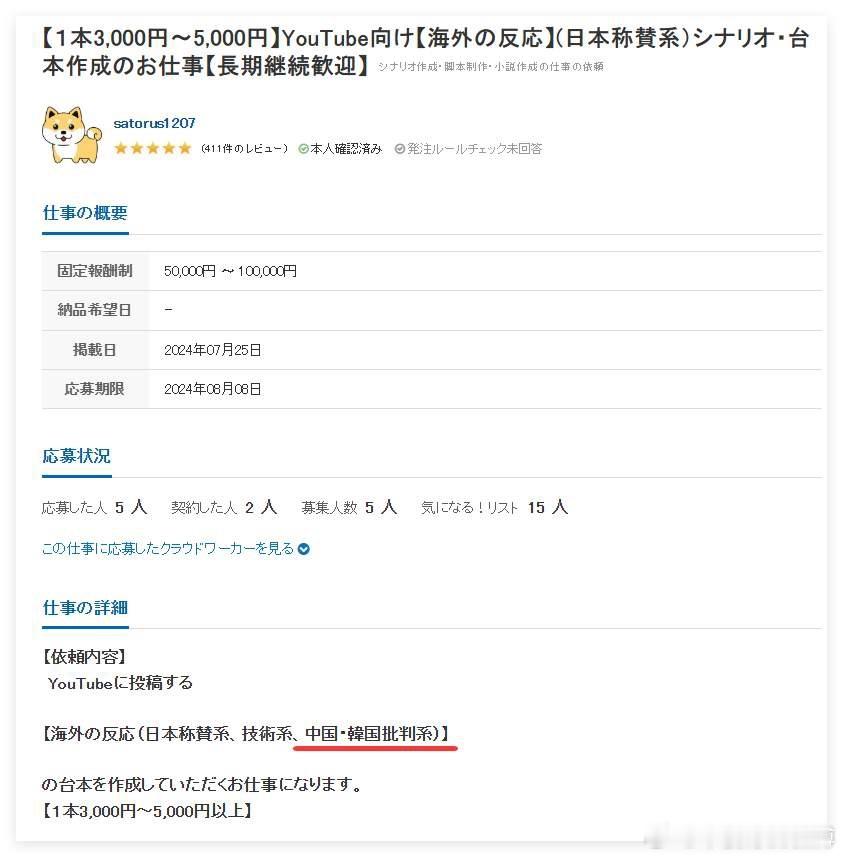843x857 pixels.
Task: Click the 応募した人 5 人 count
Action: pyautogui.click(x=95, y=508)
